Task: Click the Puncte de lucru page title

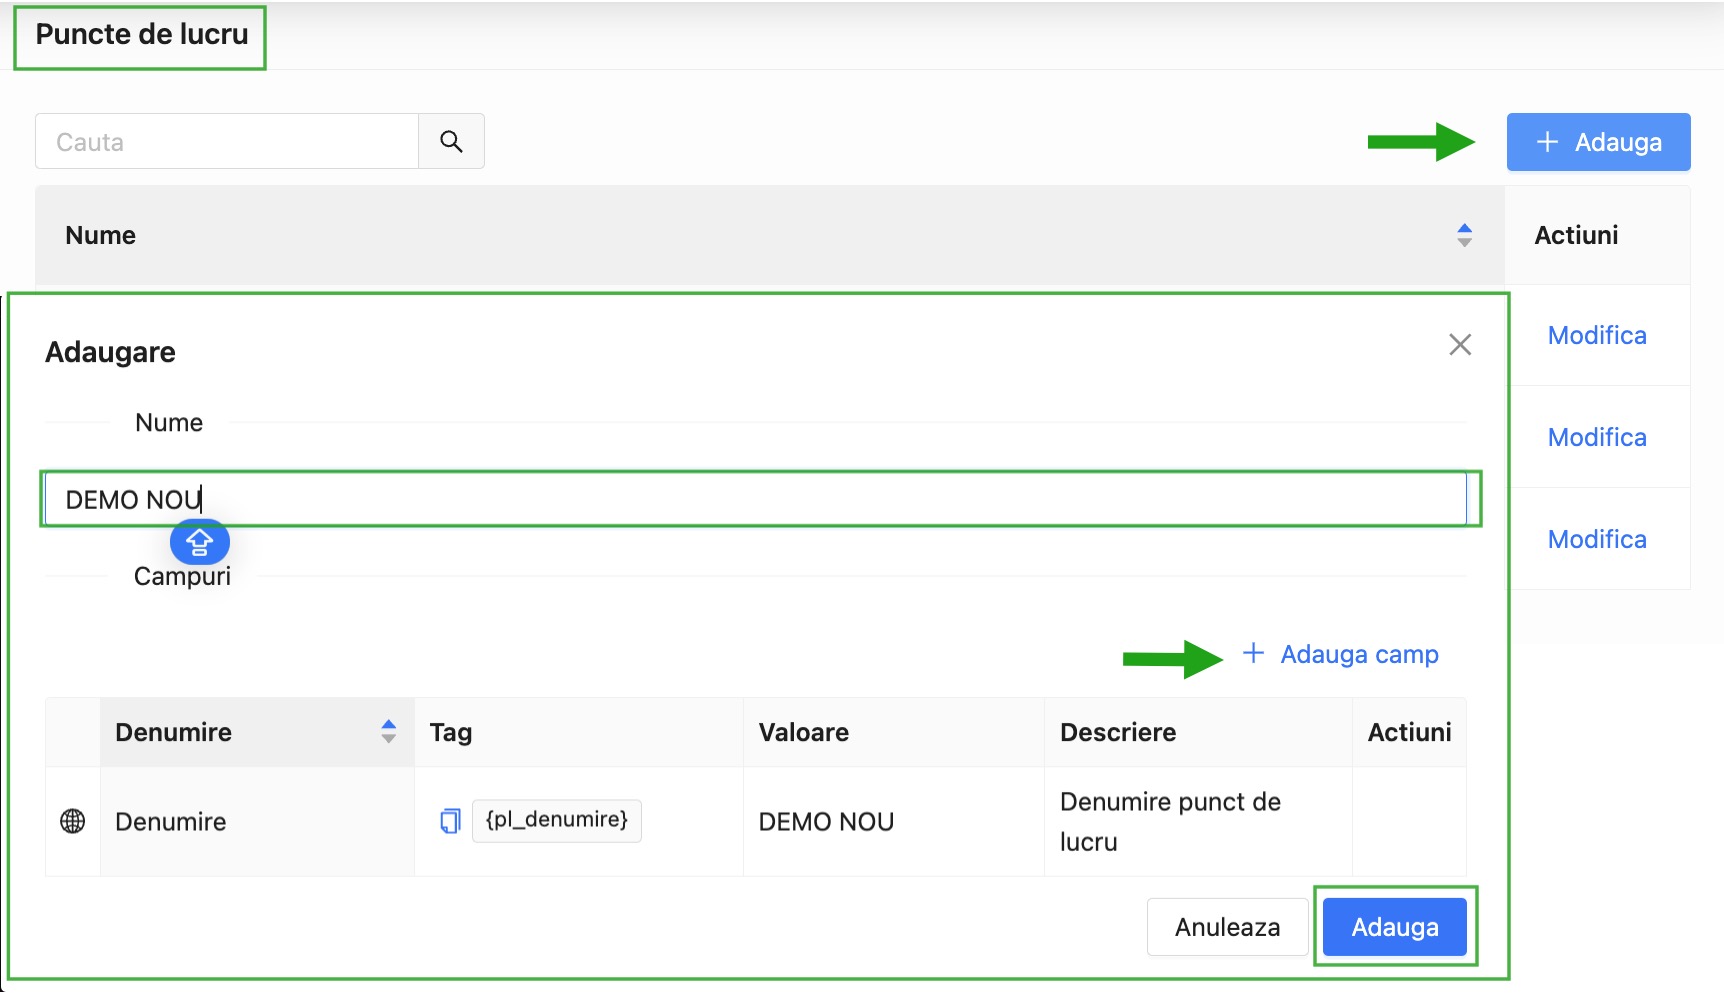Action: [x=142, y=34]
